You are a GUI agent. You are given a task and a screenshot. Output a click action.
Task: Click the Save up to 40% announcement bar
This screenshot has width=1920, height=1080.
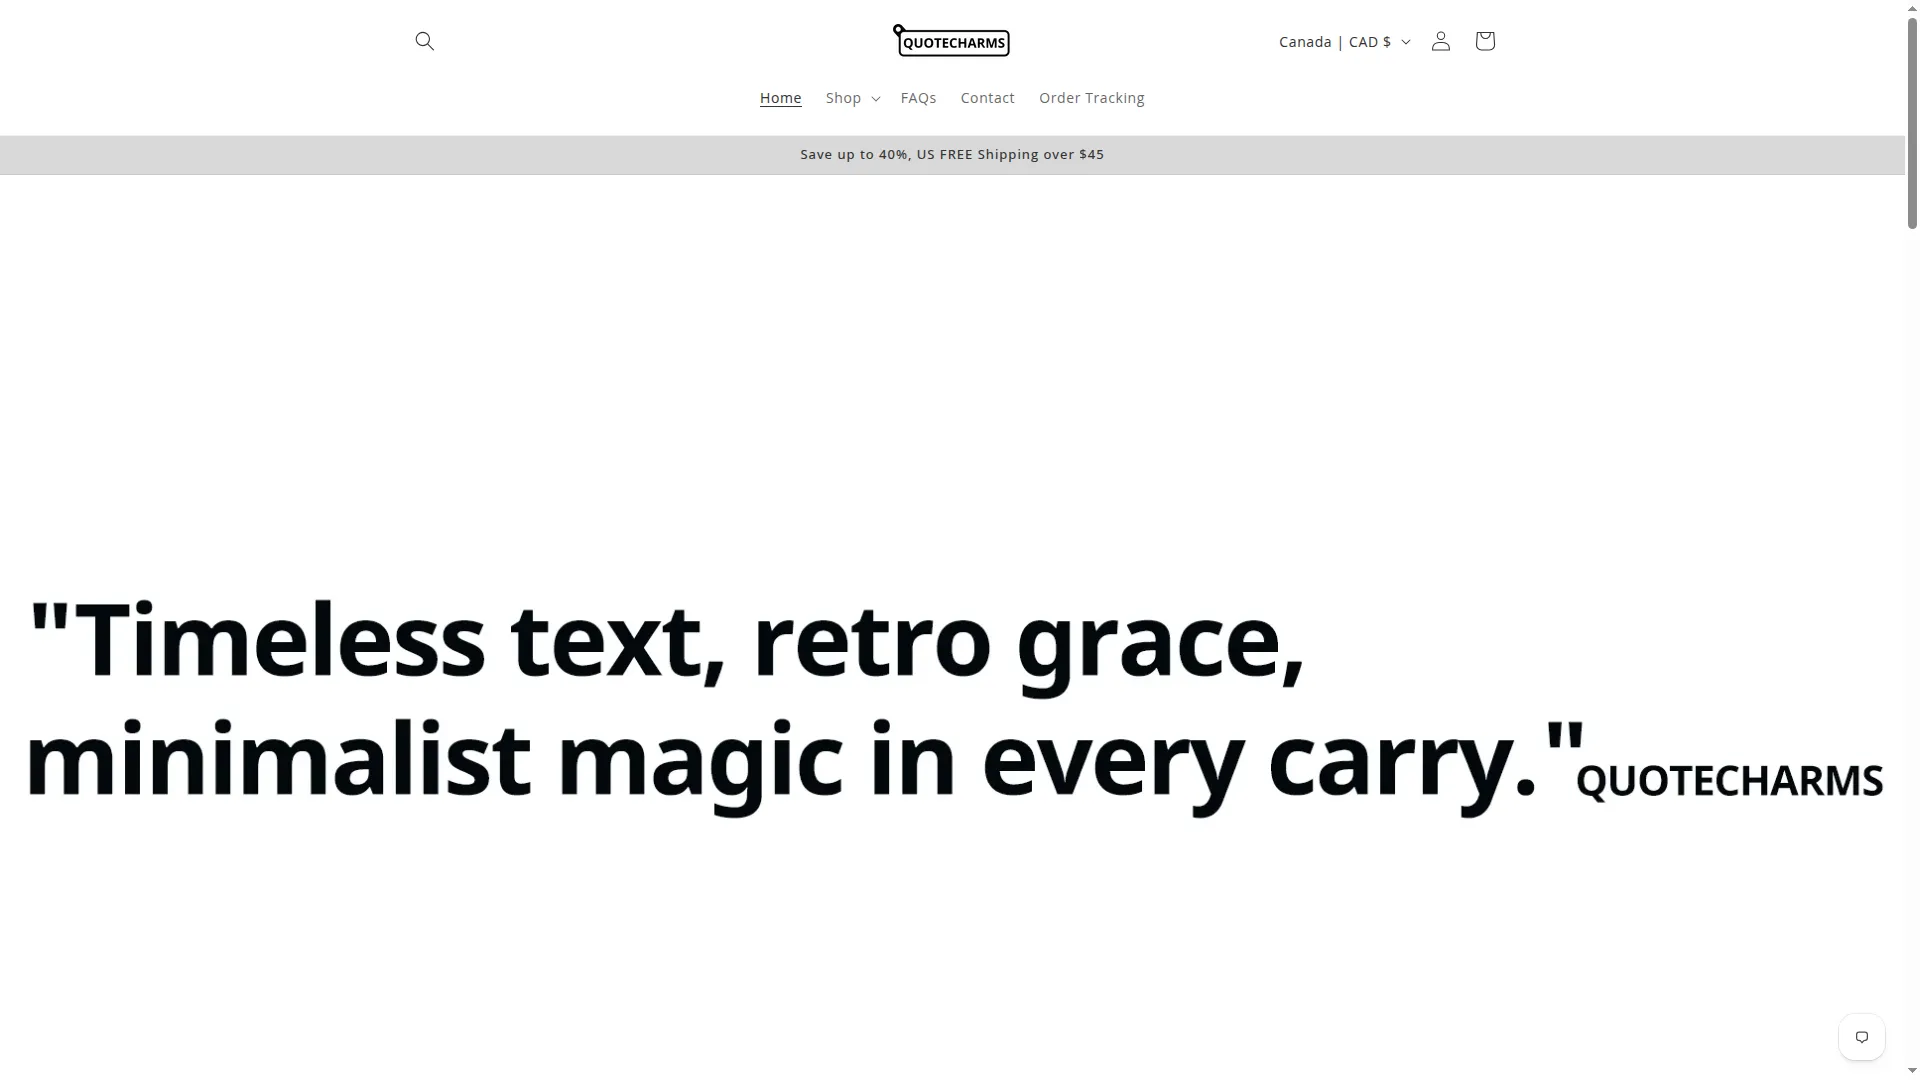952,155
